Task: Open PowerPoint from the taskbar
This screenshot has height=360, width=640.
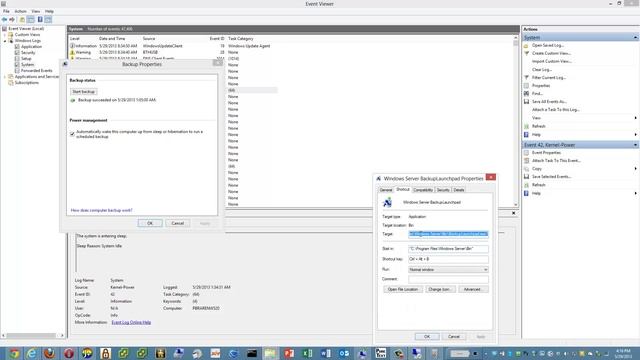Action: coord(289,353)
